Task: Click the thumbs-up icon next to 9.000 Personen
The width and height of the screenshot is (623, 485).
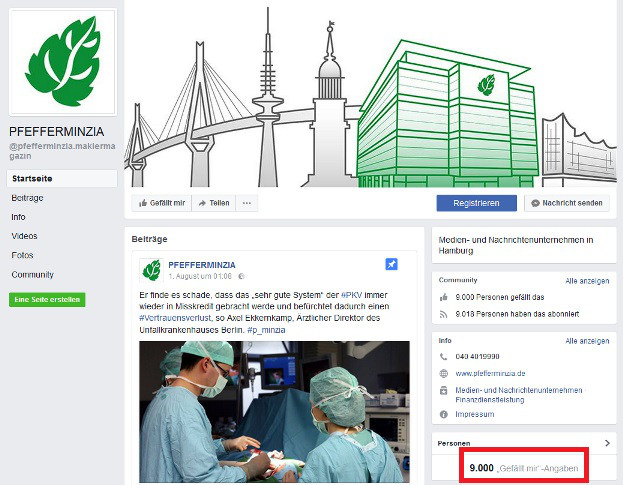Action: pos(444,297)
